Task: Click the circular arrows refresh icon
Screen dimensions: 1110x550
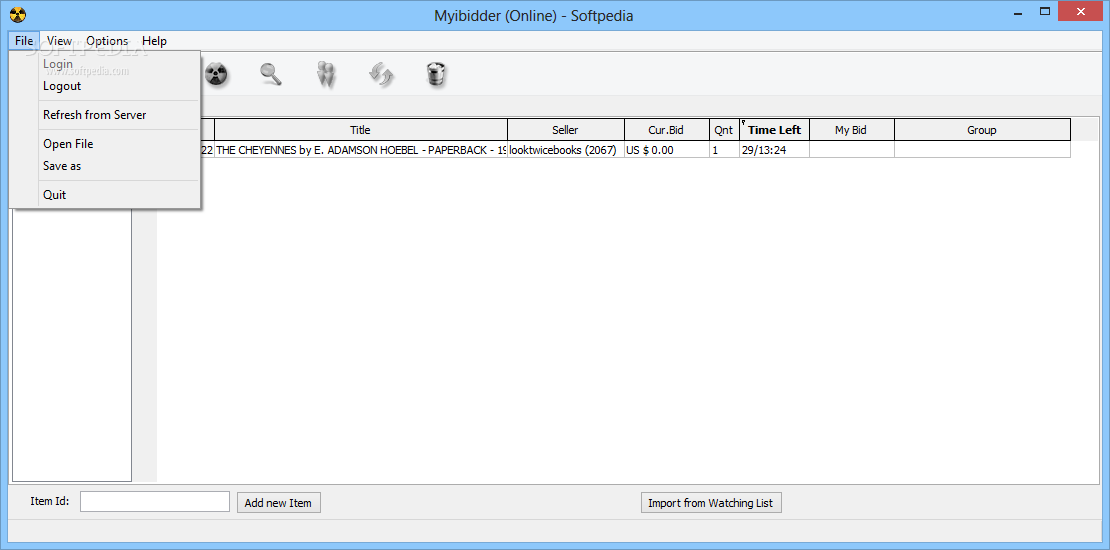Action: click(x=381, y=74)
